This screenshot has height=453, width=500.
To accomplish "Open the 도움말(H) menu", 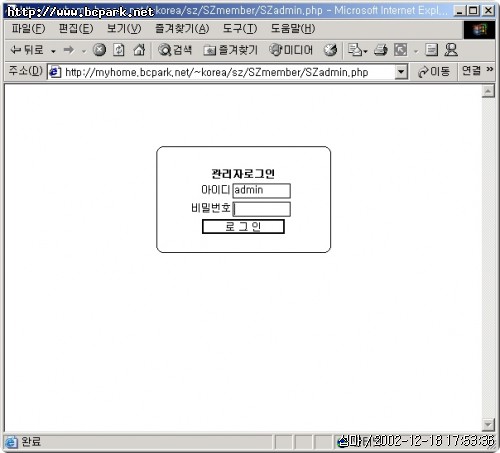I will tap(293, 29).
